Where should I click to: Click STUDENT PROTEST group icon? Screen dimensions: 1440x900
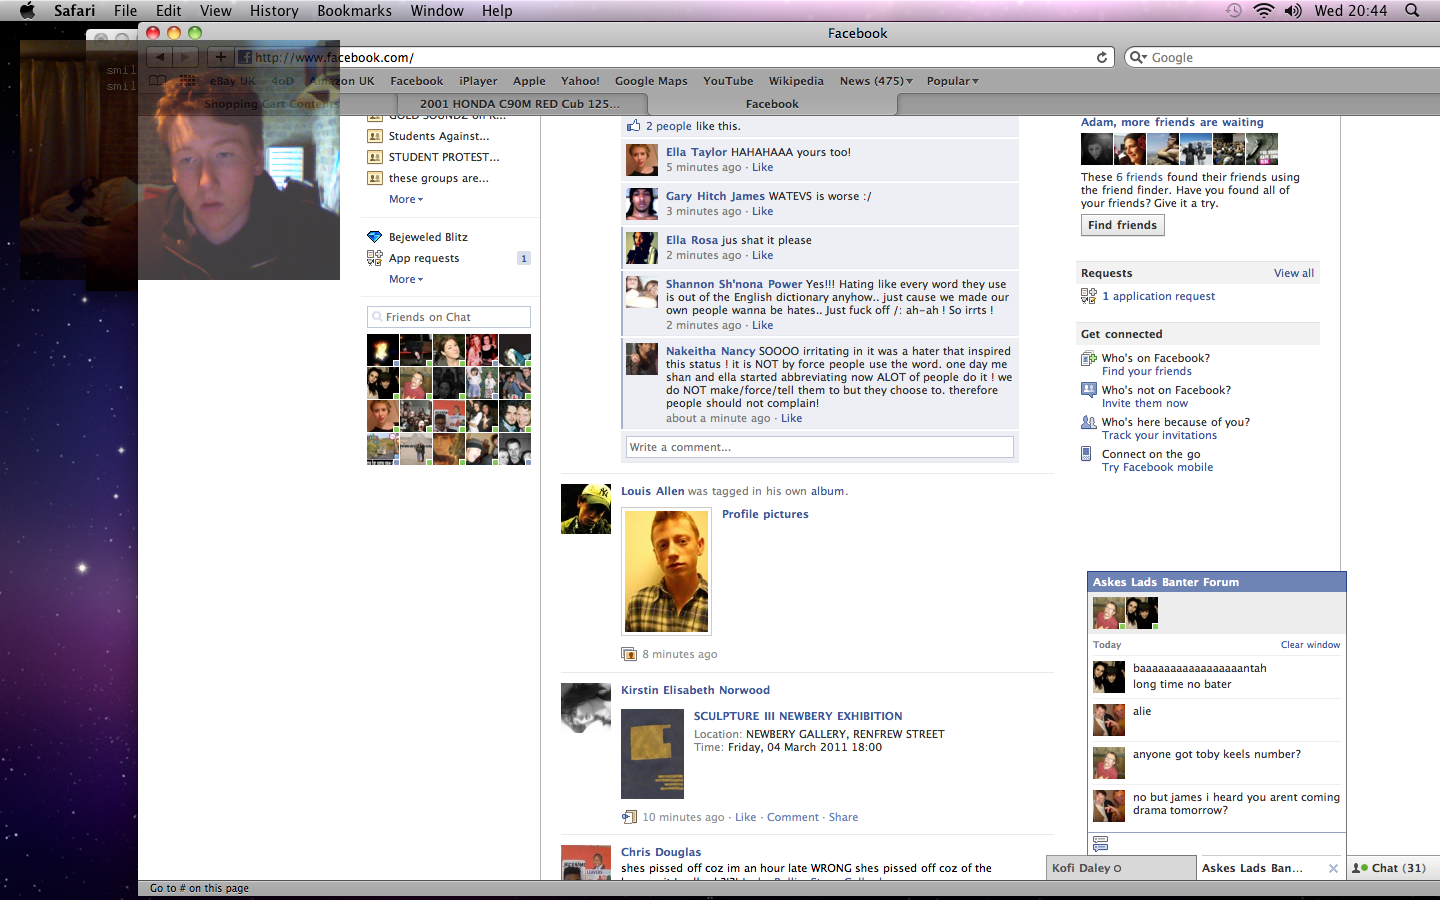point(374,157)
